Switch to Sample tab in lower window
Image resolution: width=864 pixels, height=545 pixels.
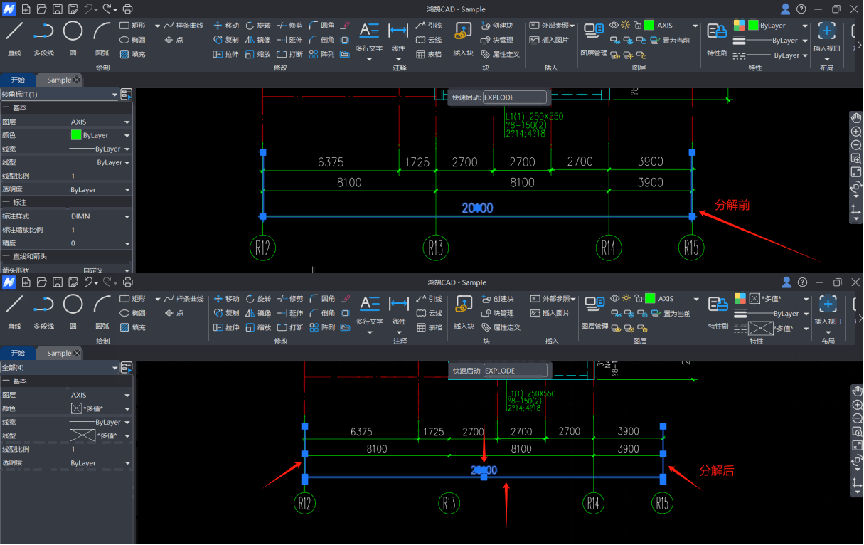point(60,353)
